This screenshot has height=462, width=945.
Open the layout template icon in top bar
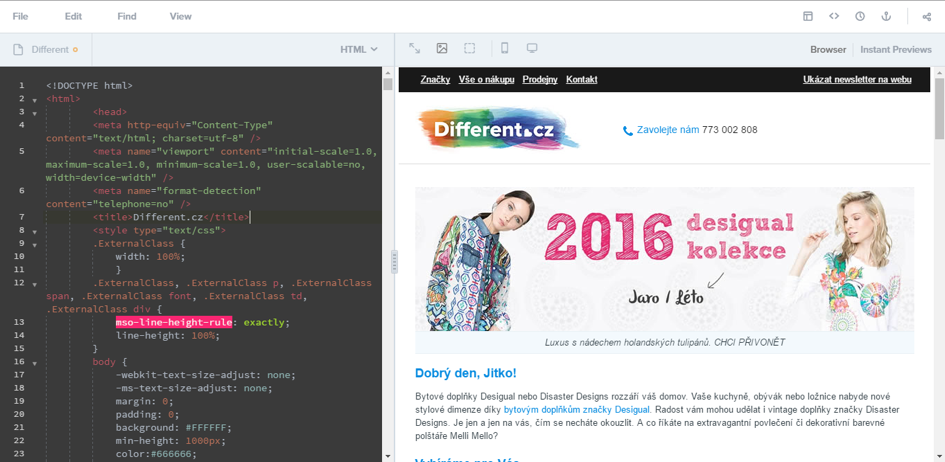808,16
